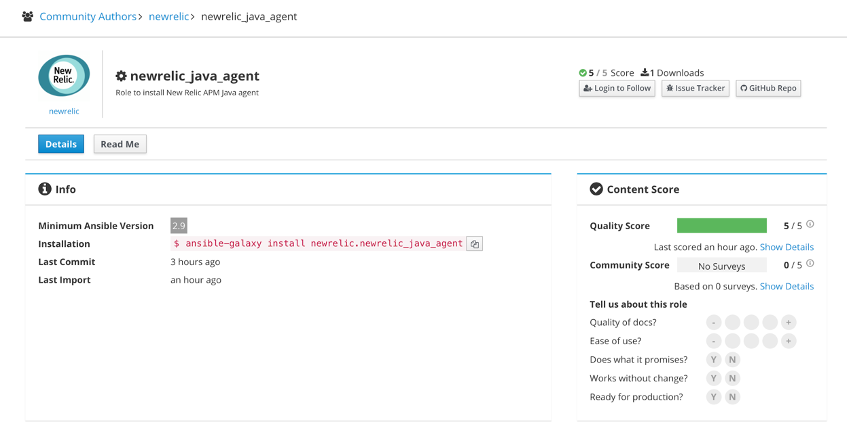847x424 pixels.
Task: Click the downloads icon next to 1 Downloads
Action: (x=644, y=72)
